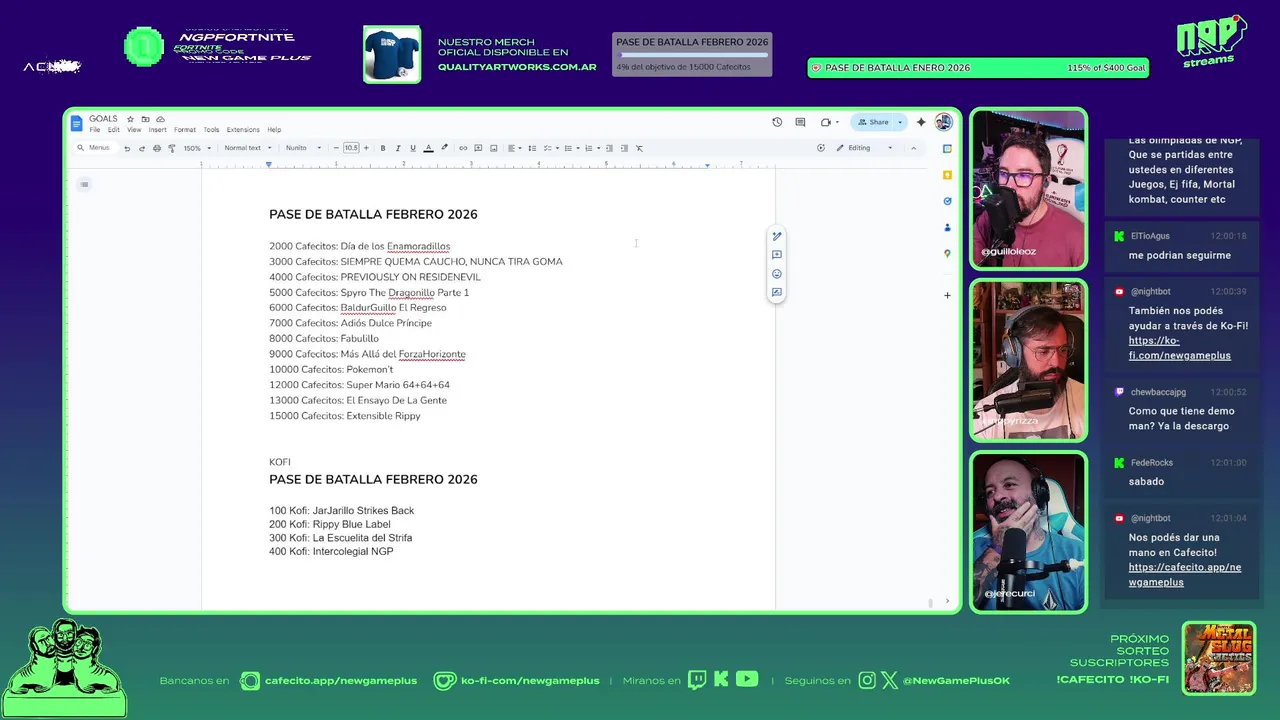Click the floating add comment icon
The width and height of the screenshot is (1280, 720).
click(x=776, y=255)
